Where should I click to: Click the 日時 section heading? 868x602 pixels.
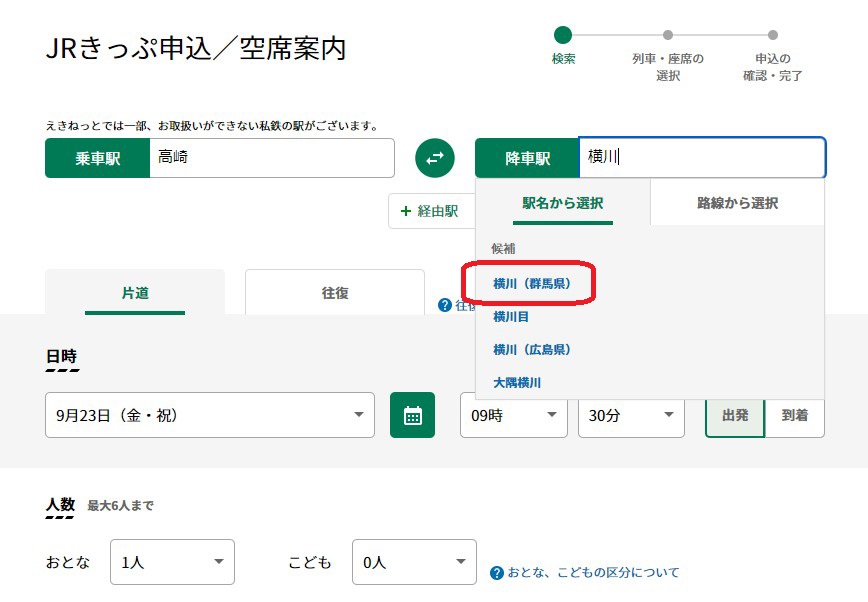61,356
